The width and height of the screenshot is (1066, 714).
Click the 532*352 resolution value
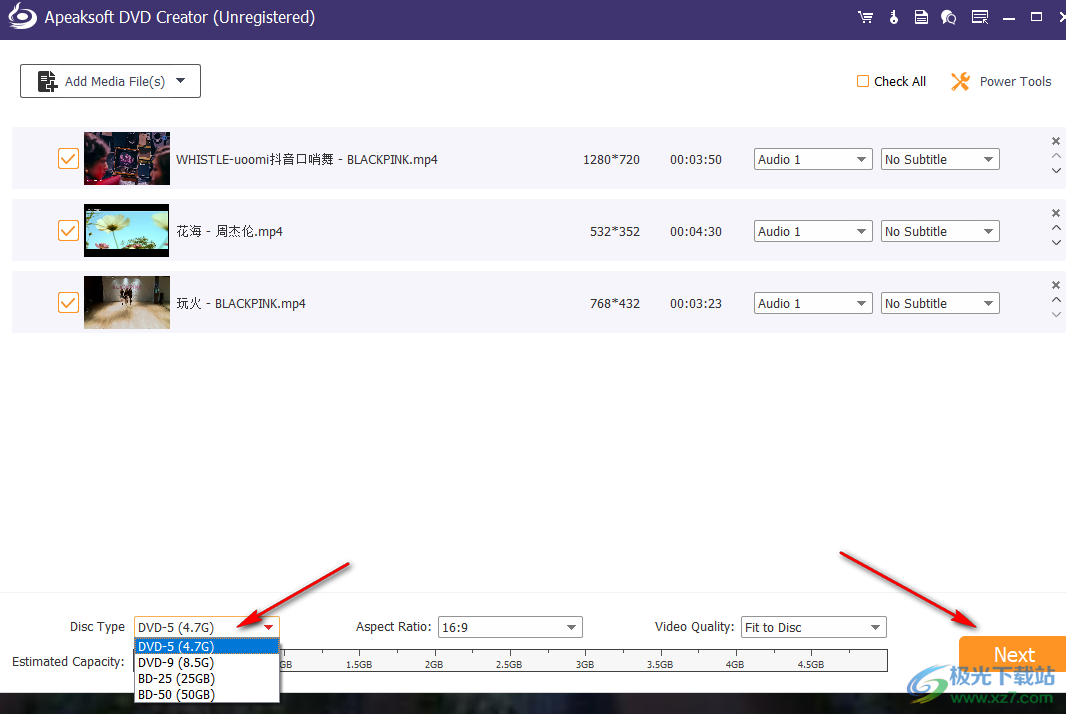tap(615, 232)
